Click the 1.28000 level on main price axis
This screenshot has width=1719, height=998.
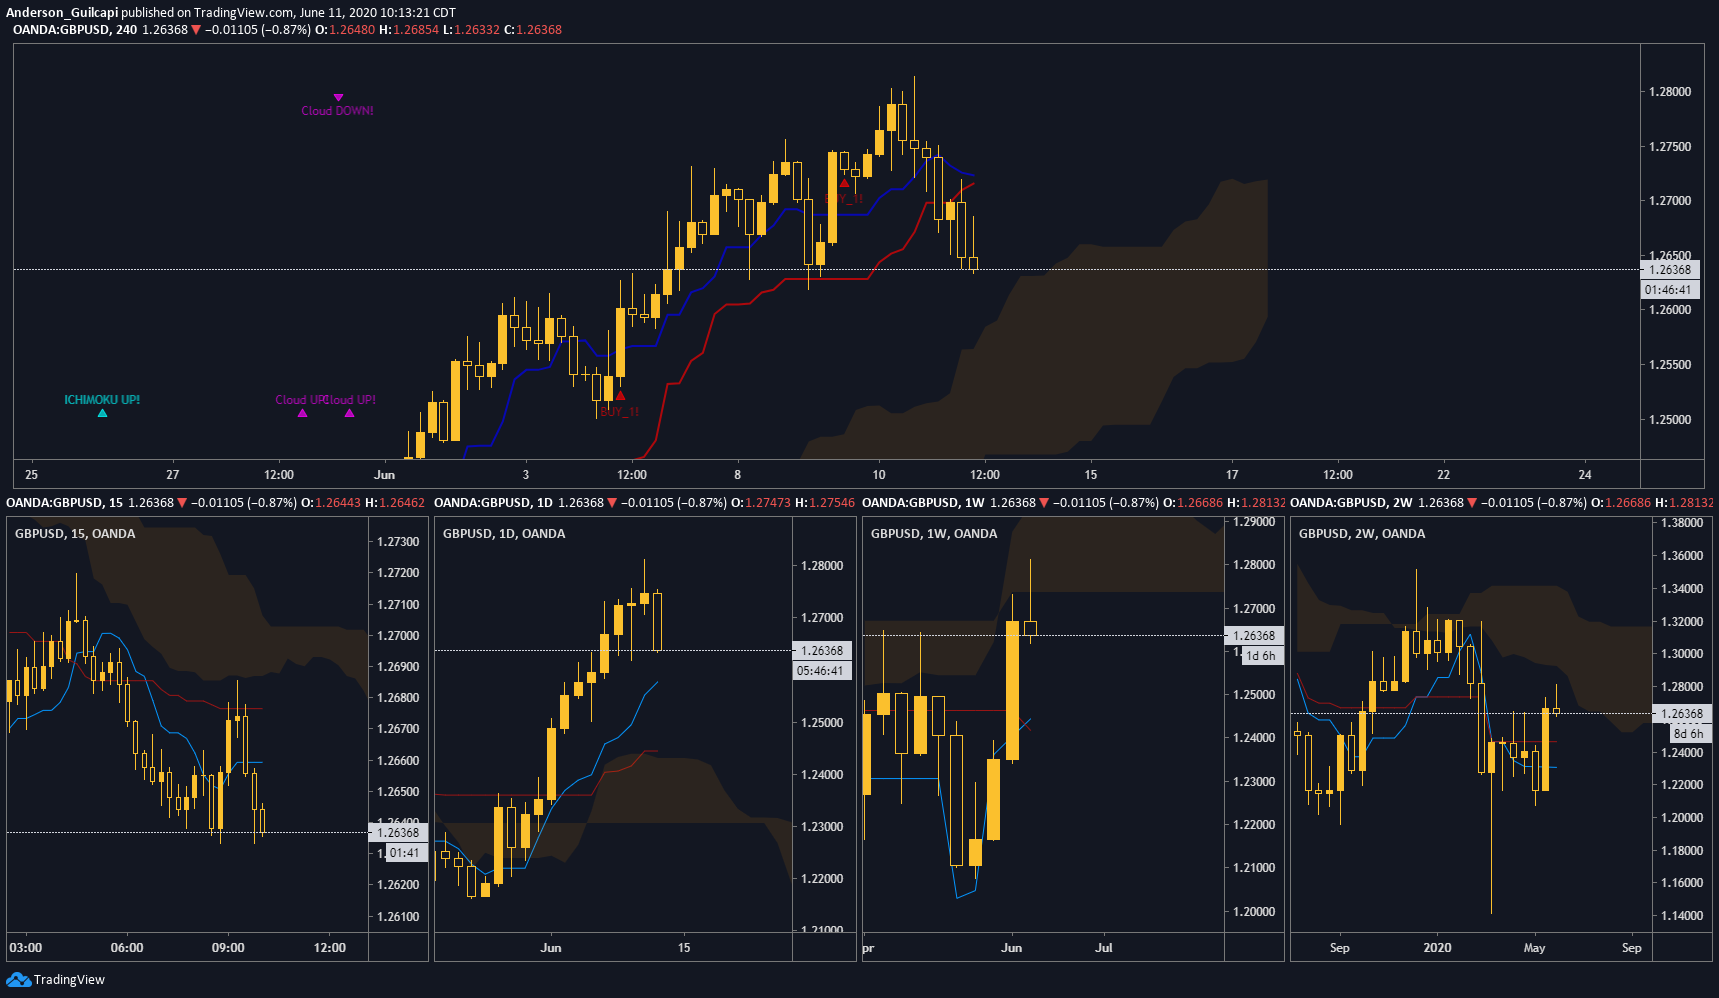click(1670, 92)
